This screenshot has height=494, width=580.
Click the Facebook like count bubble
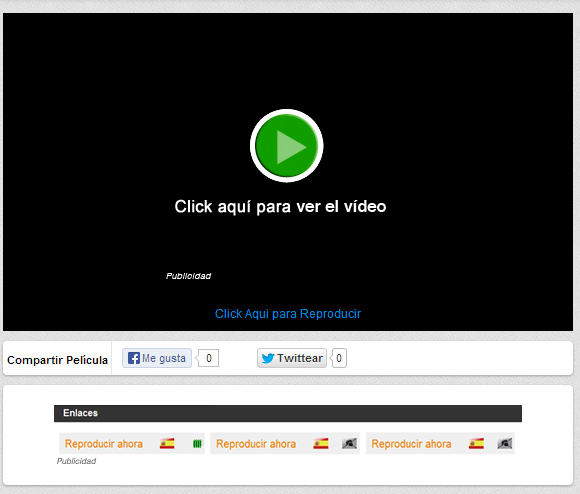208,358
